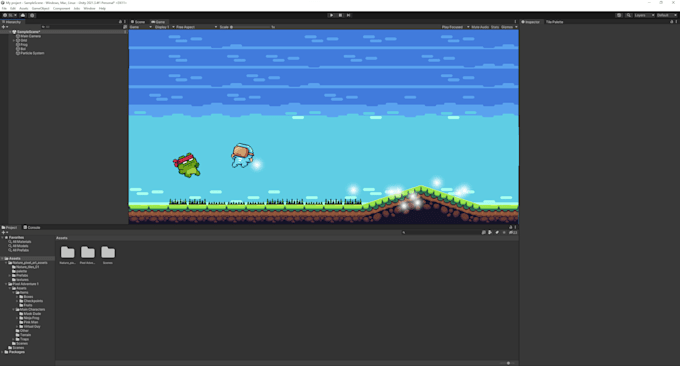
Task: Switch to the Hierarchy tab
Action: pos(12,22)
